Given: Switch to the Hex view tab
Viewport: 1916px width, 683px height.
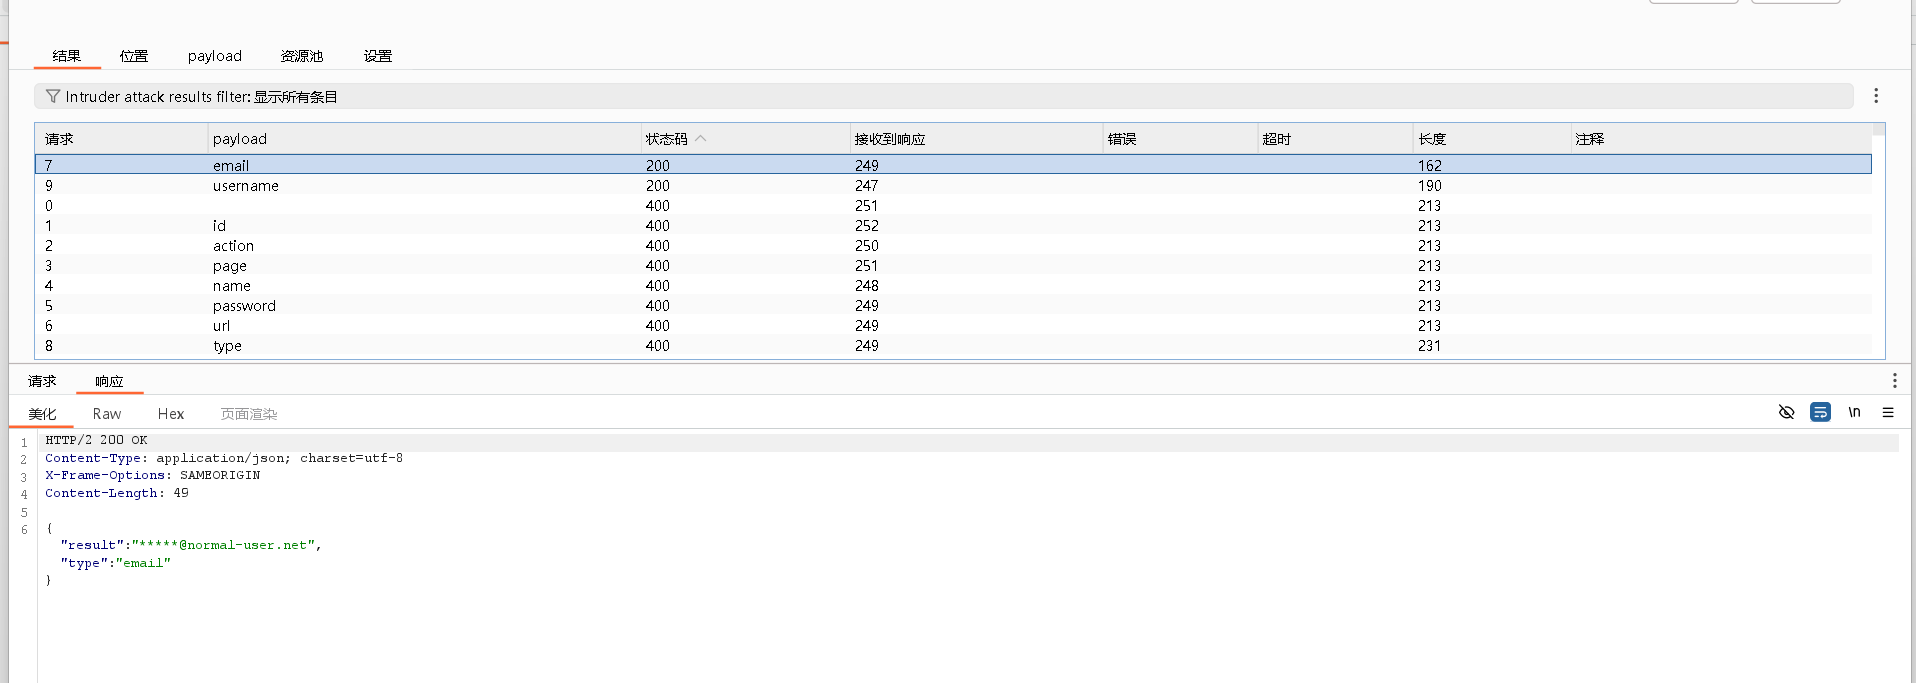Looking at the screenshot, I should tap(171, 414).
